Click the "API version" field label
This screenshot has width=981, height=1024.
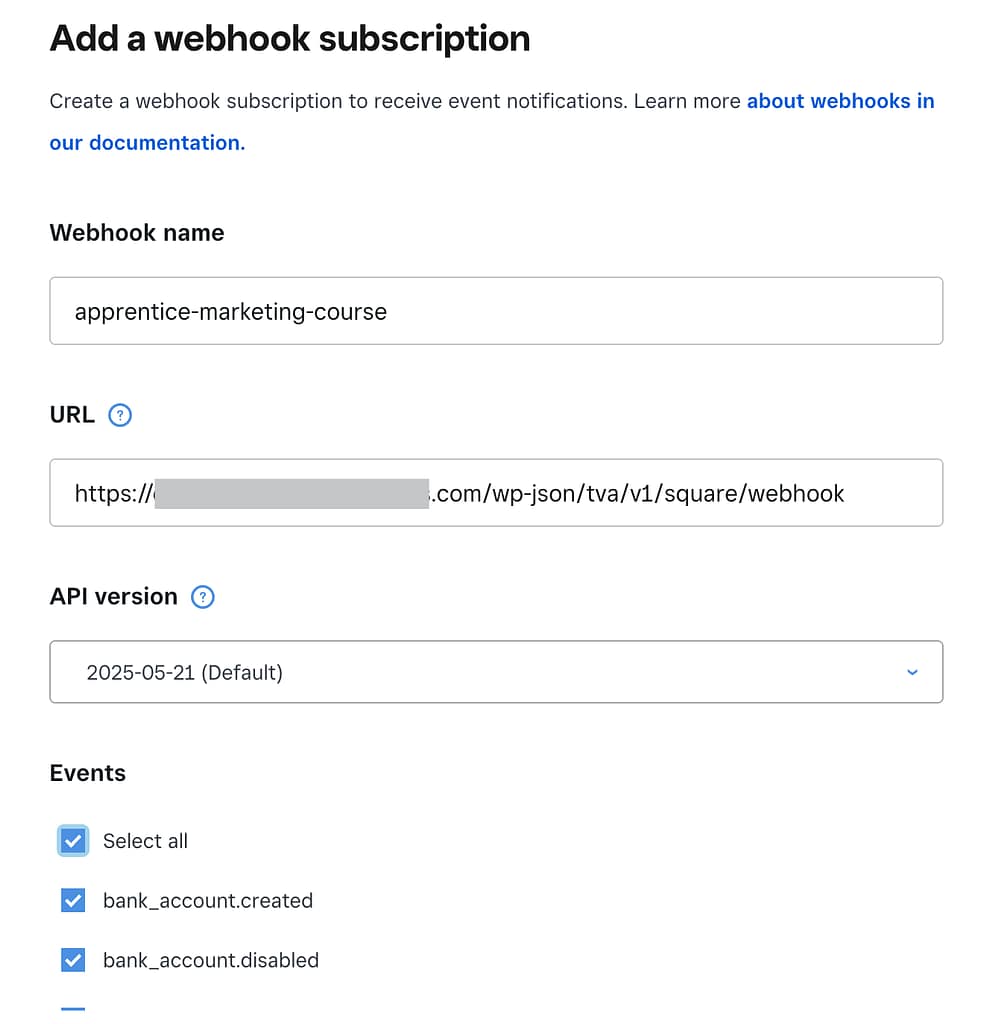tap(113, 597)
